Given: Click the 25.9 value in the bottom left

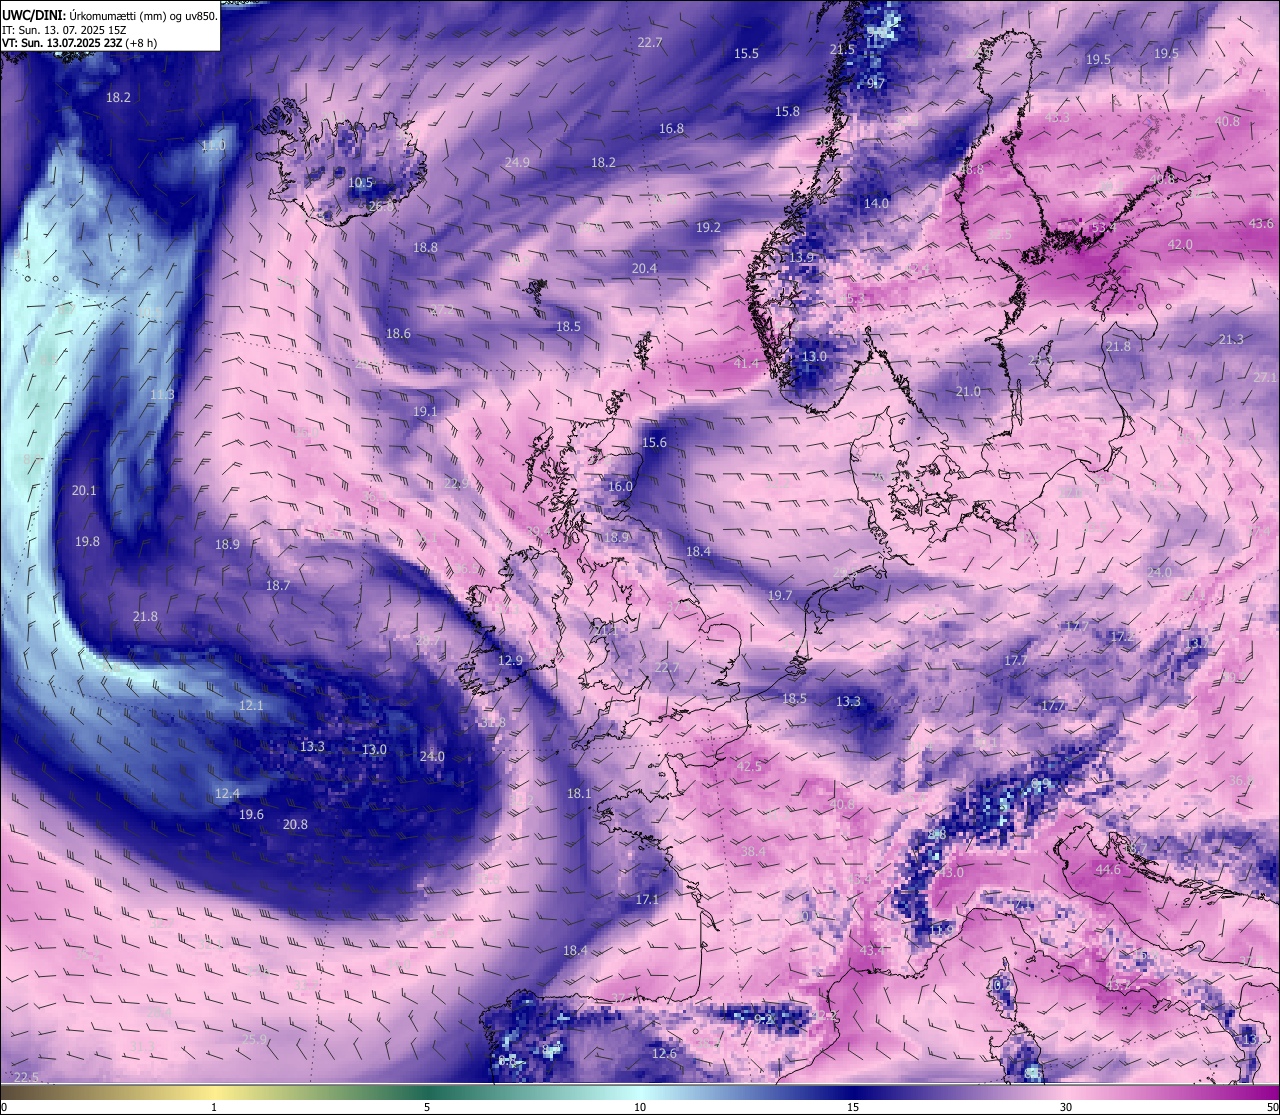Looking at the screenshot, I should pos(254,1040).
